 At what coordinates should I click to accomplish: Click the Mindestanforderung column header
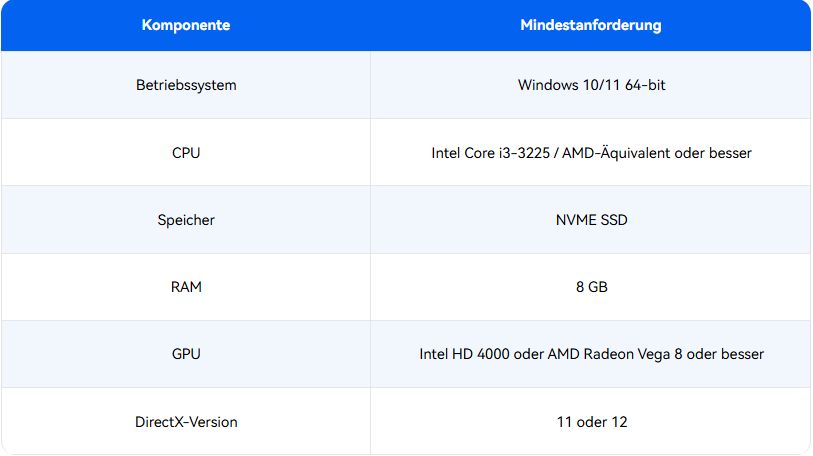point(591,25)
